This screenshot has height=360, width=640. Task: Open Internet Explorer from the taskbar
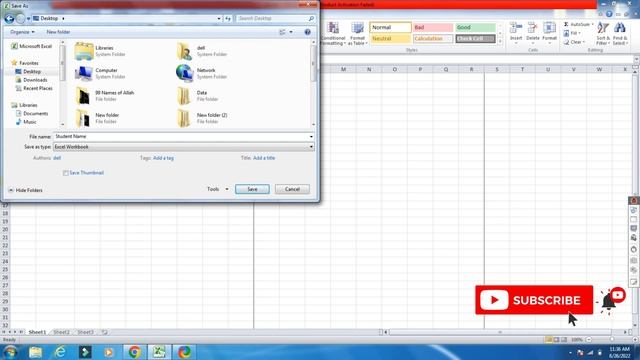60,352
